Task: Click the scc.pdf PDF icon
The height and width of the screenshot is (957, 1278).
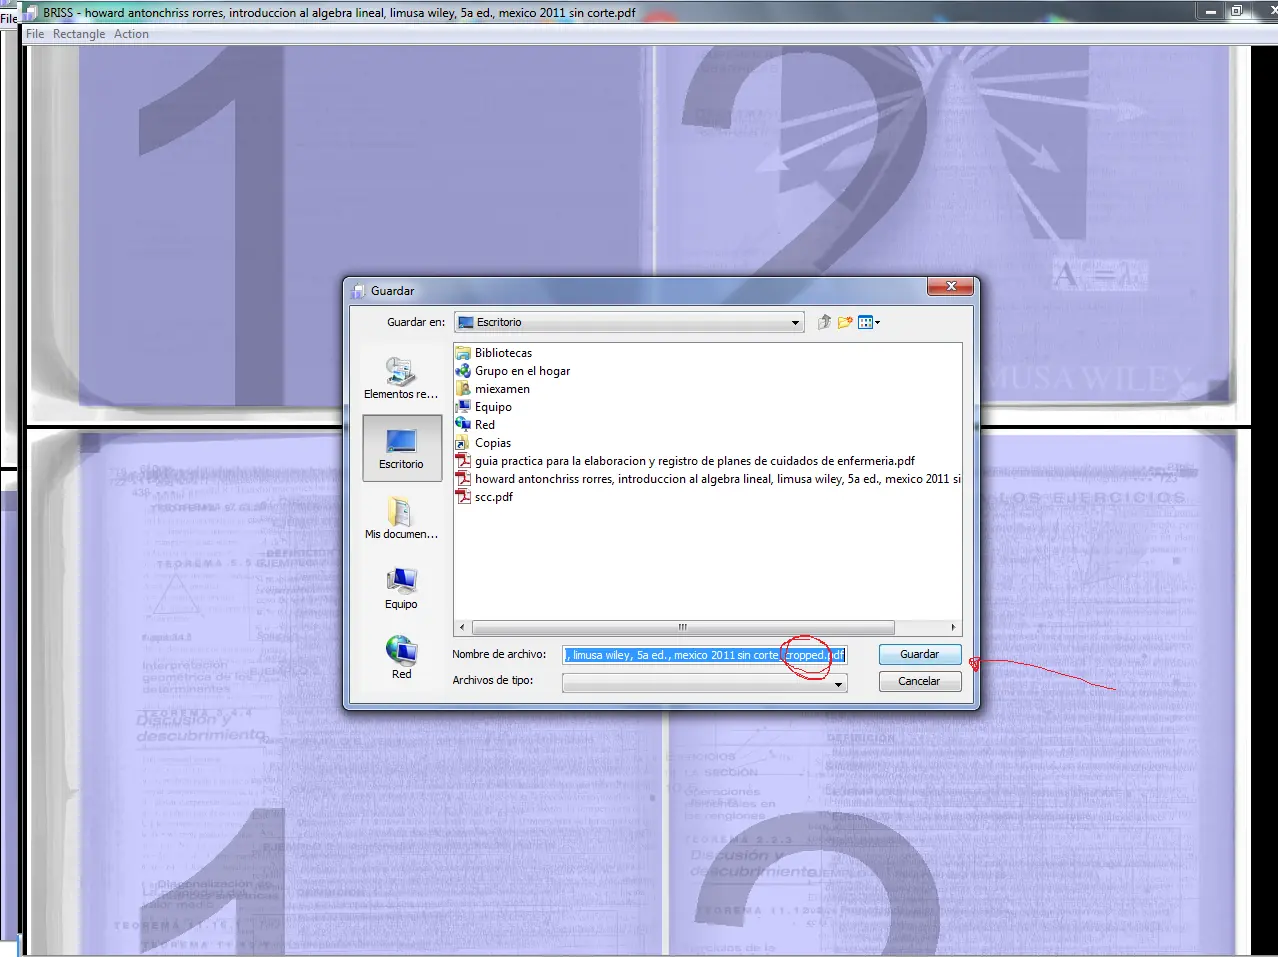Action: click(463, 497)
